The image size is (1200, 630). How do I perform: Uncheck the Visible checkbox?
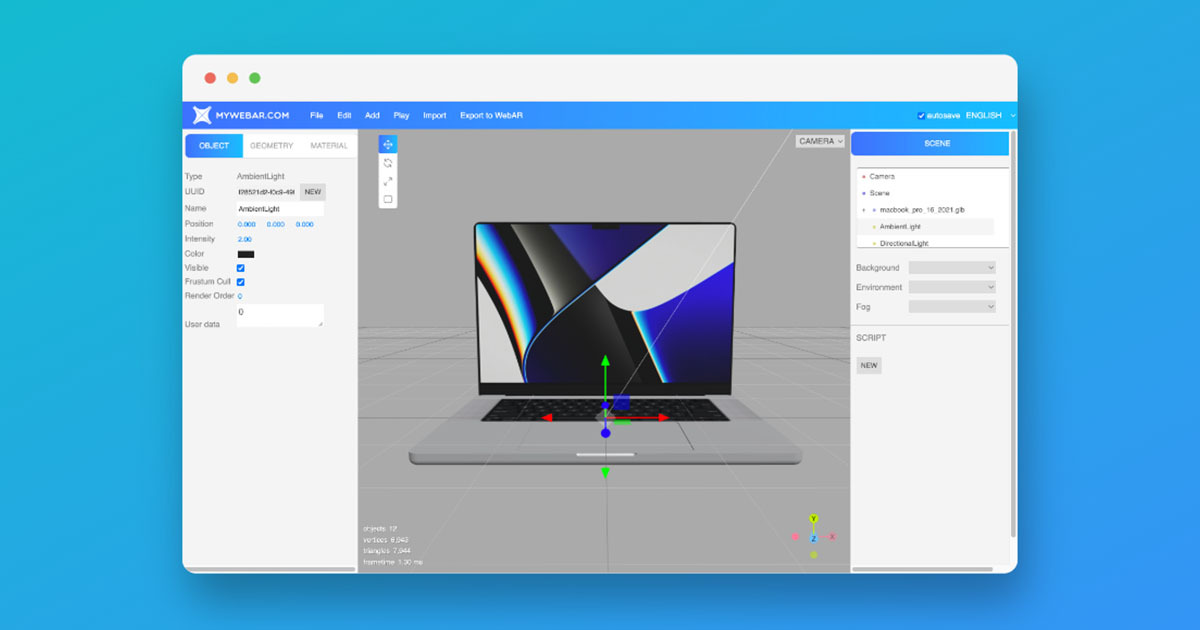click(240, 268)
